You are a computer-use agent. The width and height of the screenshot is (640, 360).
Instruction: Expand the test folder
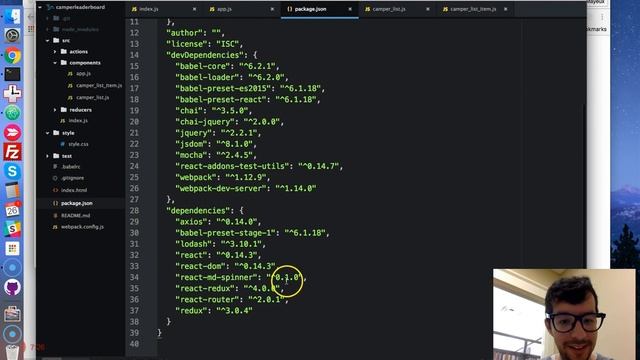(x=48, y=156)
